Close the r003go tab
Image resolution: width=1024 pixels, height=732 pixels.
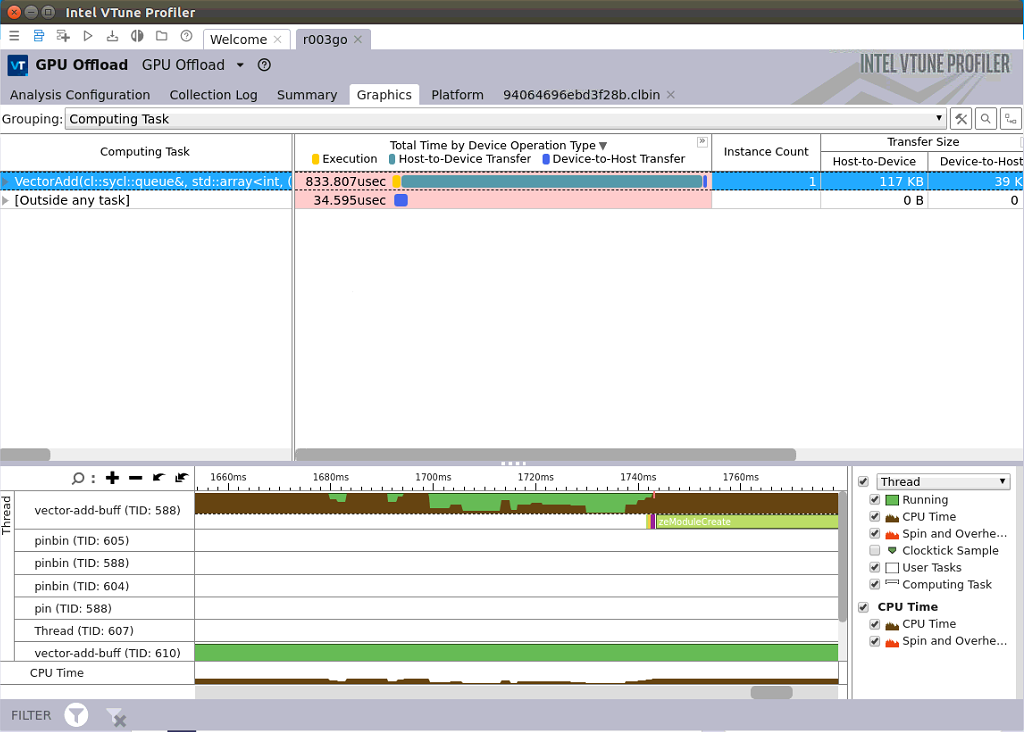tap(358, 39)
